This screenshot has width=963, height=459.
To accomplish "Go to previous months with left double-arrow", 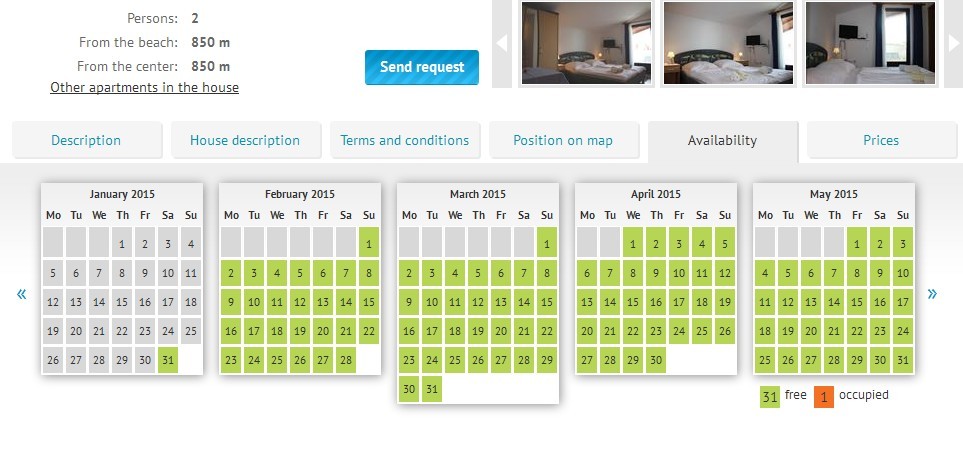I will 21,294.
